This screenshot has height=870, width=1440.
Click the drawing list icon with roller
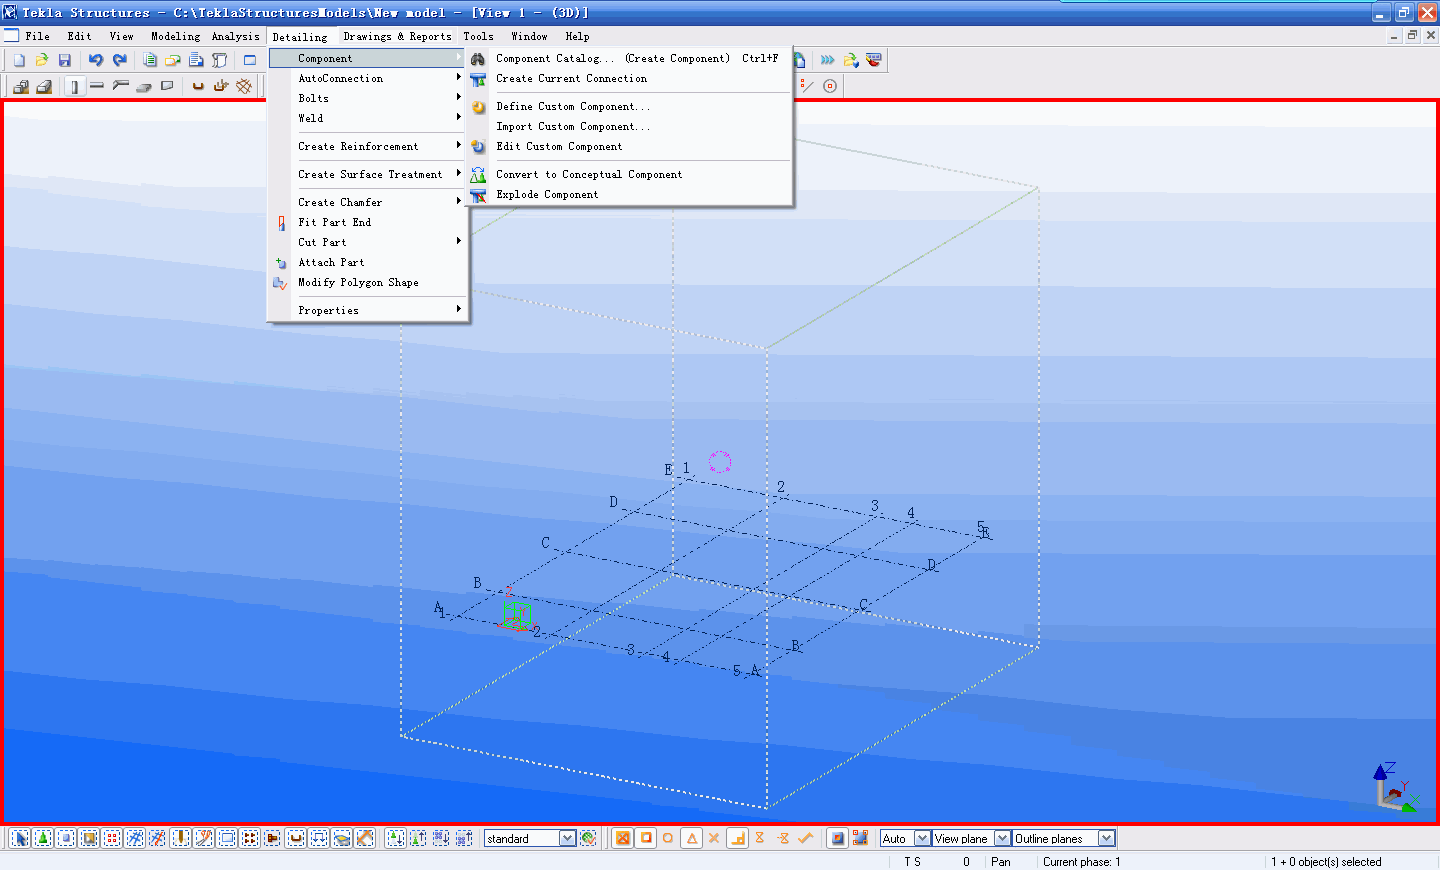click(x=219, y=60)
